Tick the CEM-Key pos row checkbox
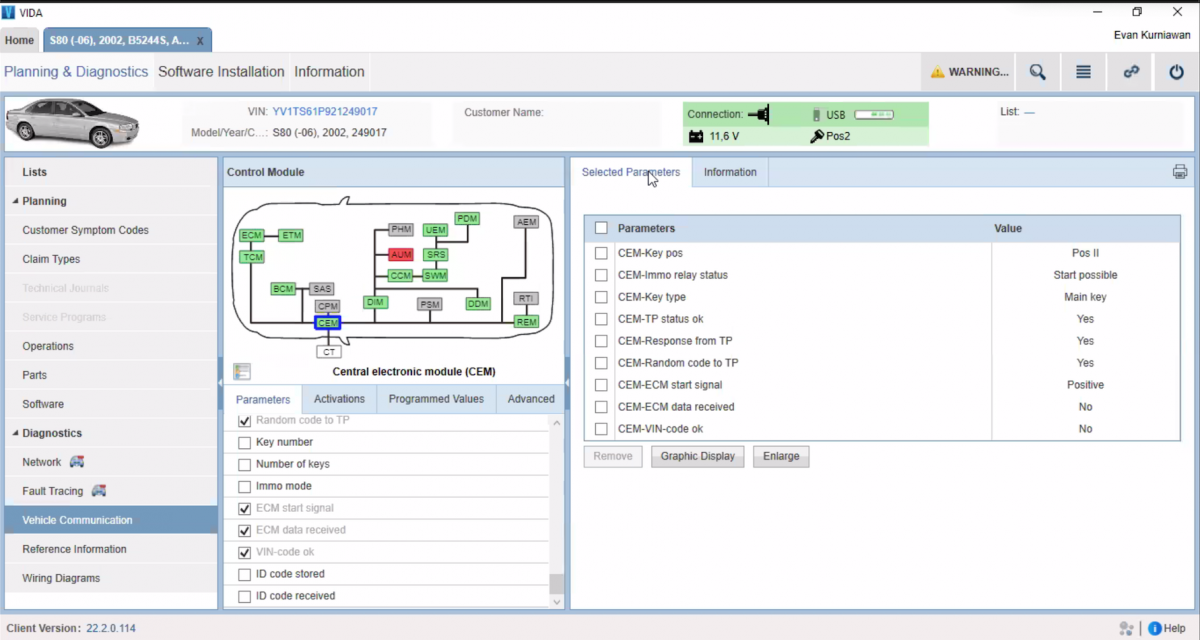The image size is (1200, 640). [x=601, y=253]
